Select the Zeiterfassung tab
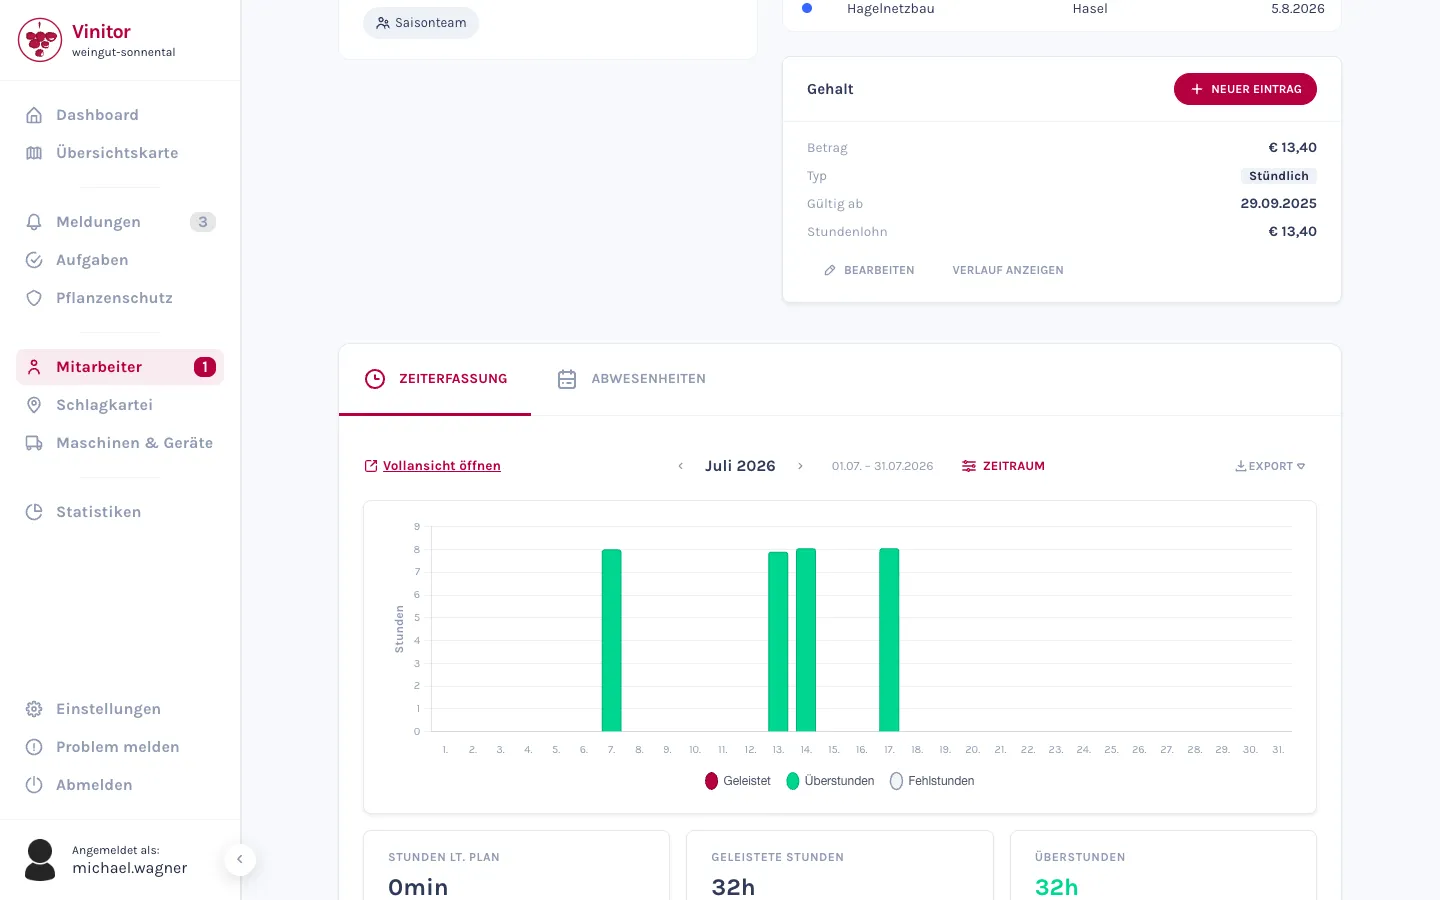Viewport: 1440px width, 900px height. click(x=436, y=379)
